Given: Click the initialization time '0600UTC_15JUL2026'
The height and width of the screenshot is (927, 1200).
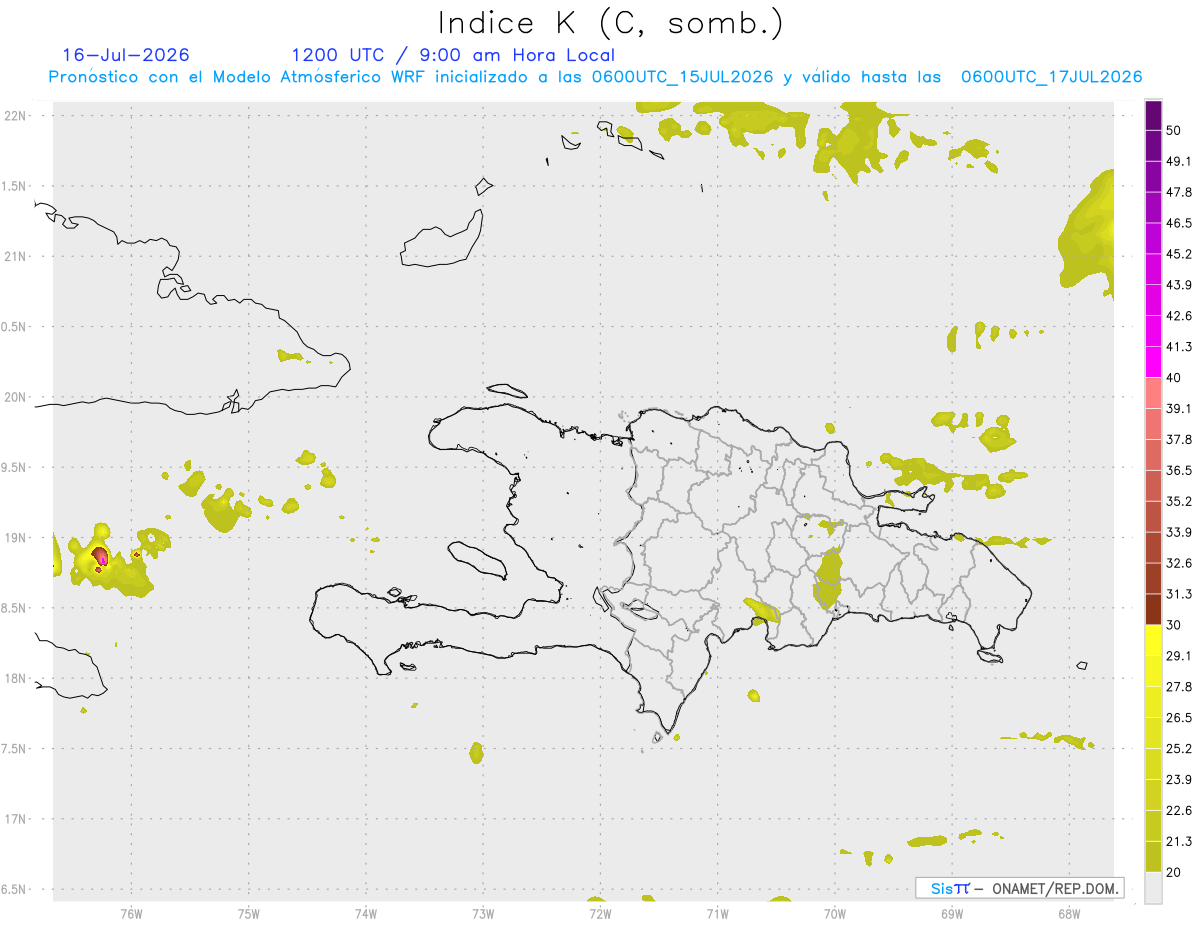Looking at the screenshot, I should [682, 77].
